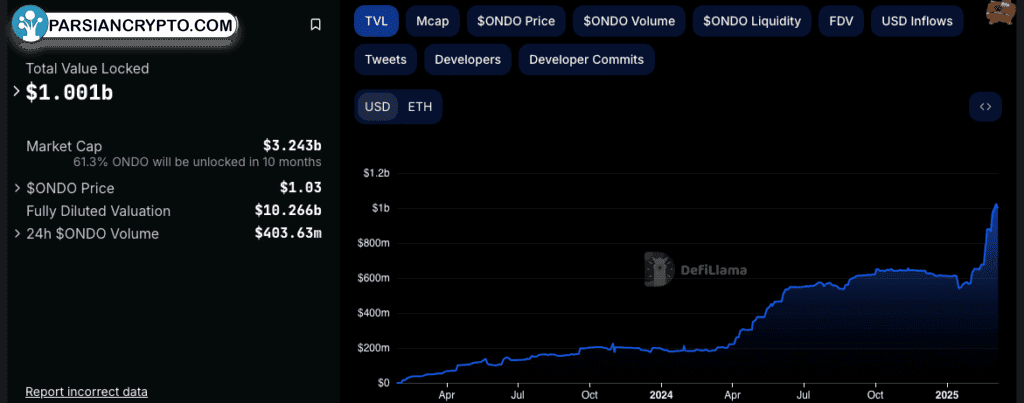
Task: Toggle the Mcap chart metric
Action: tap(432, 21)
